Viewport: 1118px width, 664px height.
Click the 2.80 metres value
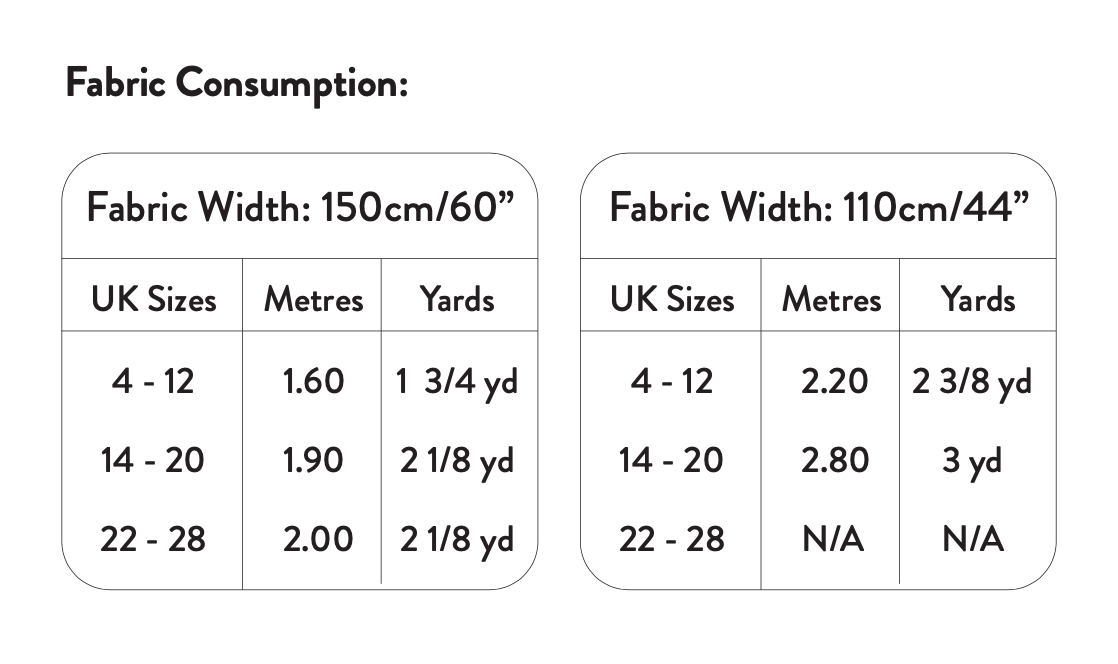pyautogui.click(x=831, y=460)
